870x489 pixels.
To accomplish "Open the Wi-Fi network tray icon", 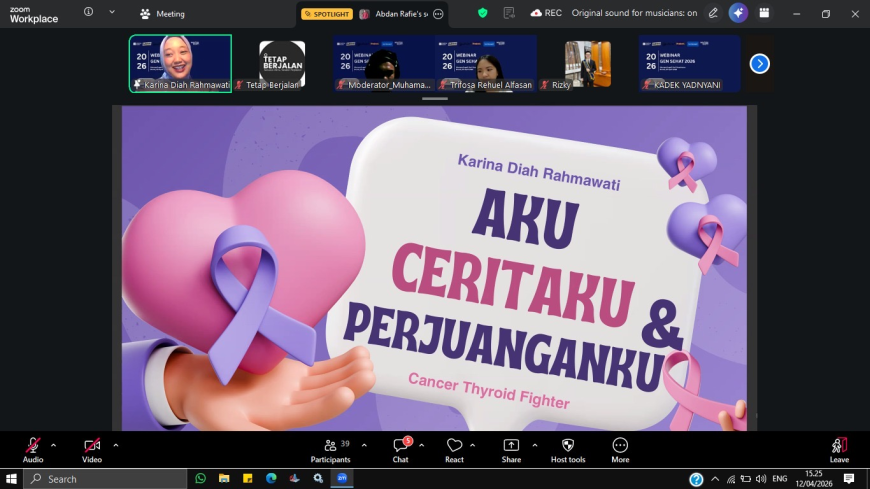I will [731, 479].
